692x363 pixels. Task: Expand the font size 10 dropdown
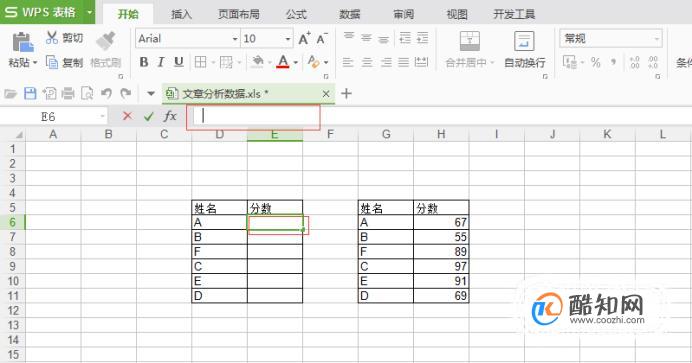tap(288, 39)
